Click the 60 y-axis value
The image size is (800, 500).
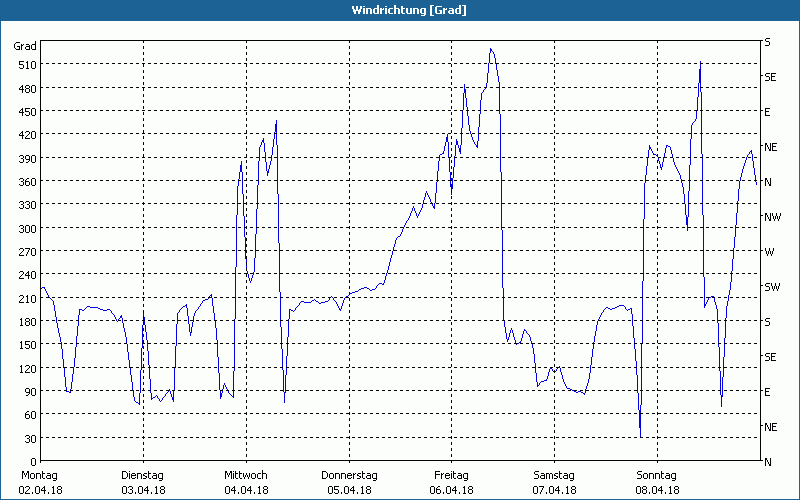31,415
